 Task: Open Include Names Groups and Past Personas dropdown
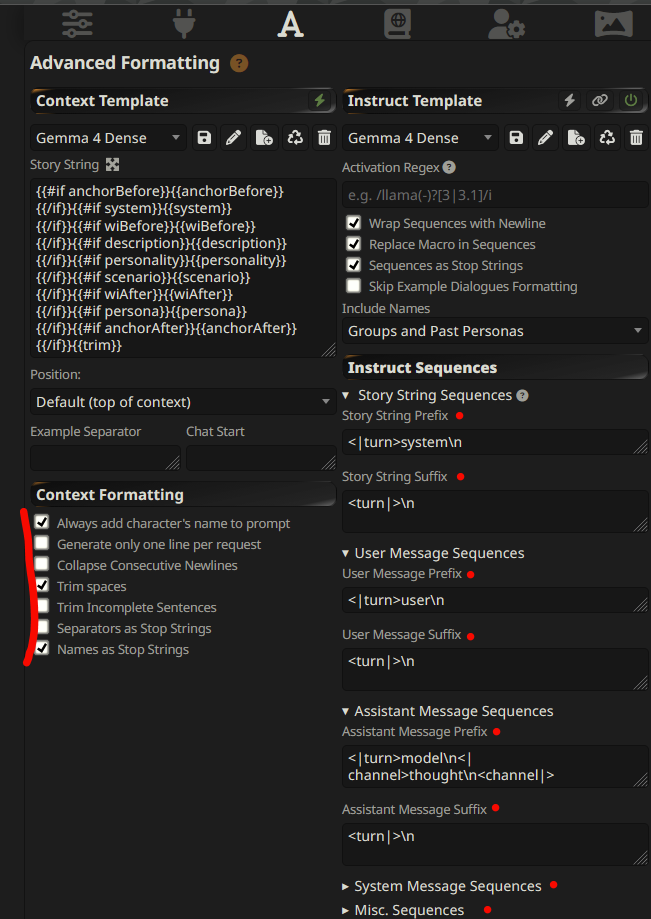pyautogui.click(x=495, y=331)
